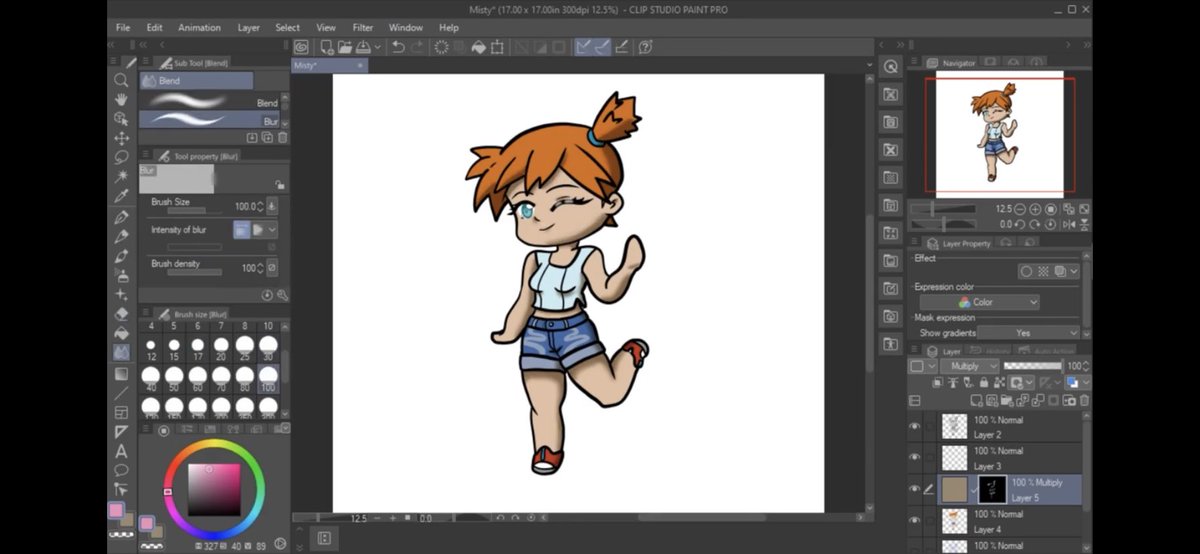Click the Scale/Rotate transform icon

(497, 47)
